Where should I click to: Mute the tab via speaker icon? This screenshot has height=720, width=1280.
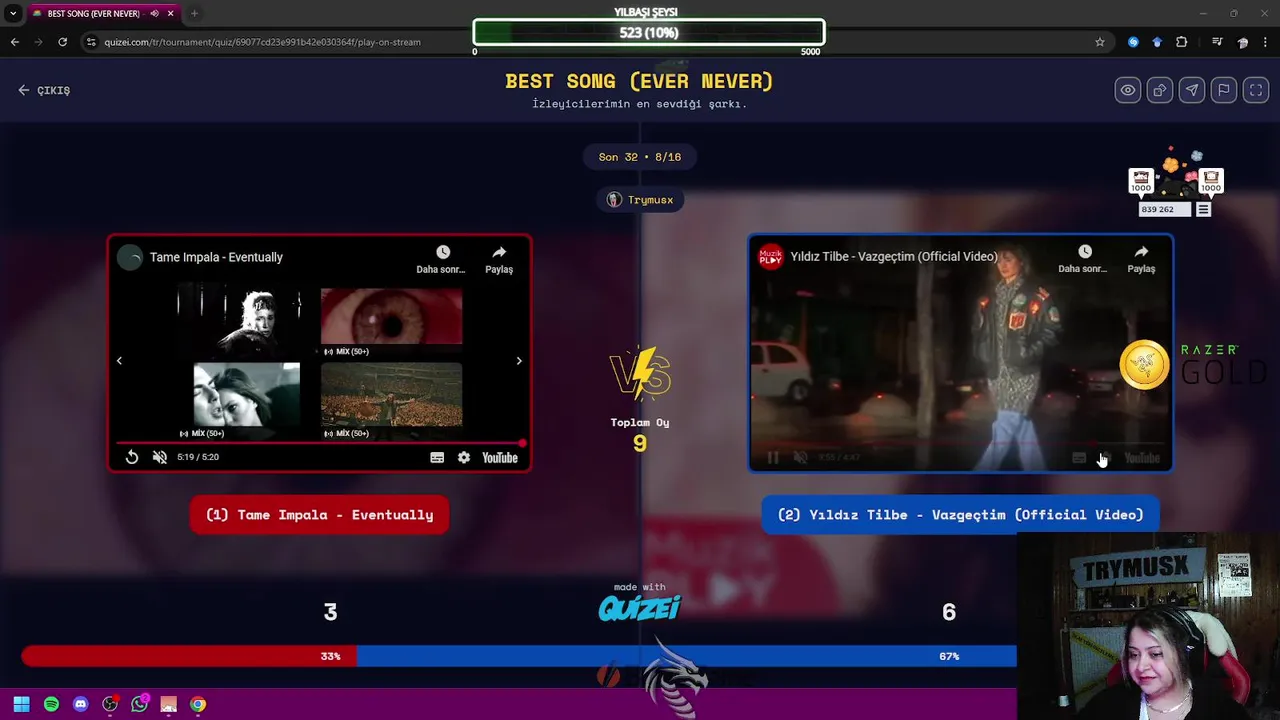point(154,14)
